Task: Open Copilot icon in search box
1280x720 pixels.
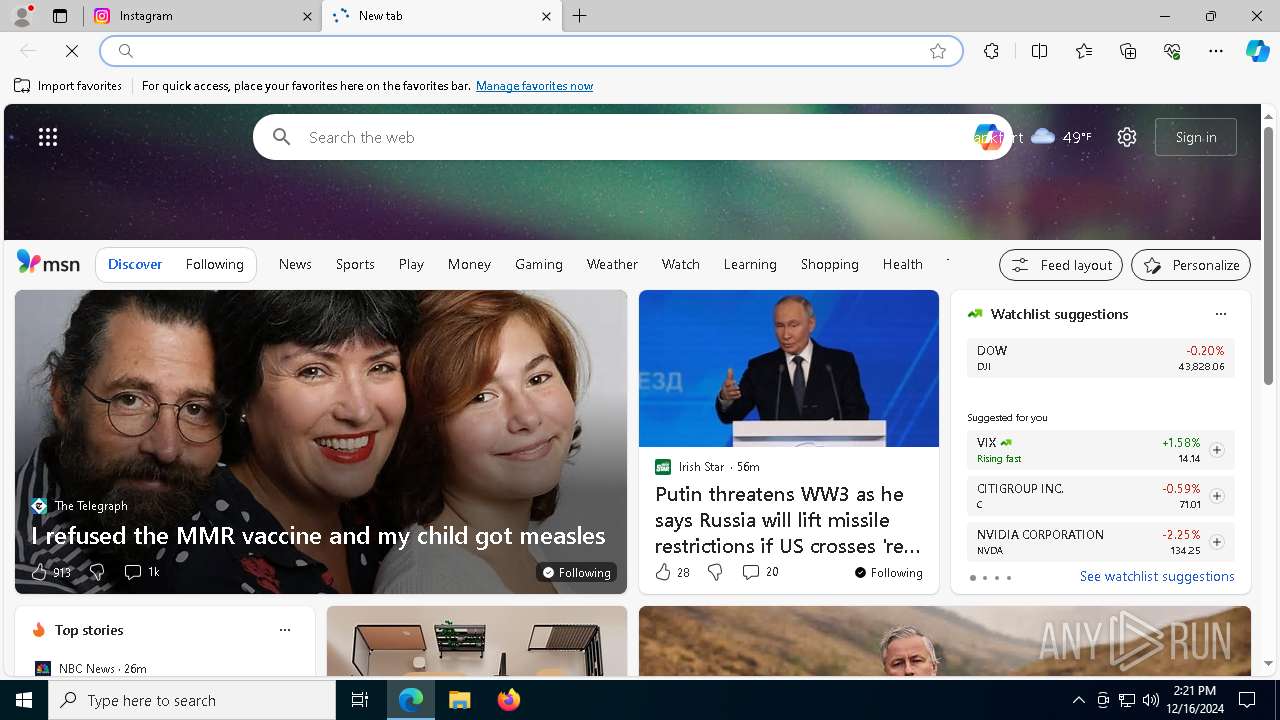Action: [988, 137]
